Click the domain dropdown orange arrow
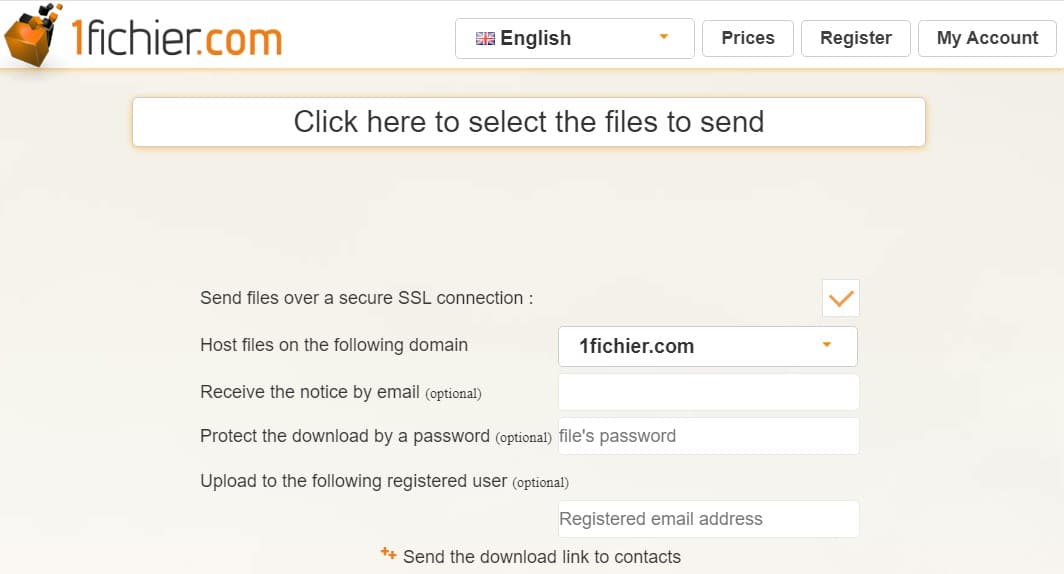 point(826,345)
